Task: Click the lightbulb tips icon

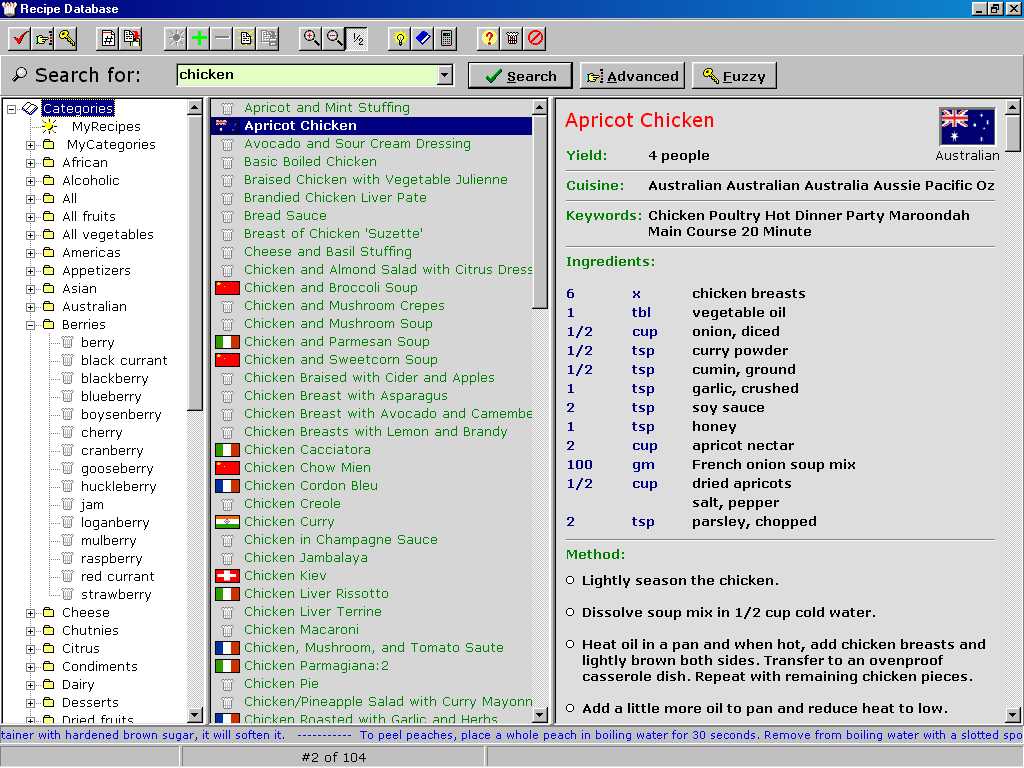Action: 399,38
